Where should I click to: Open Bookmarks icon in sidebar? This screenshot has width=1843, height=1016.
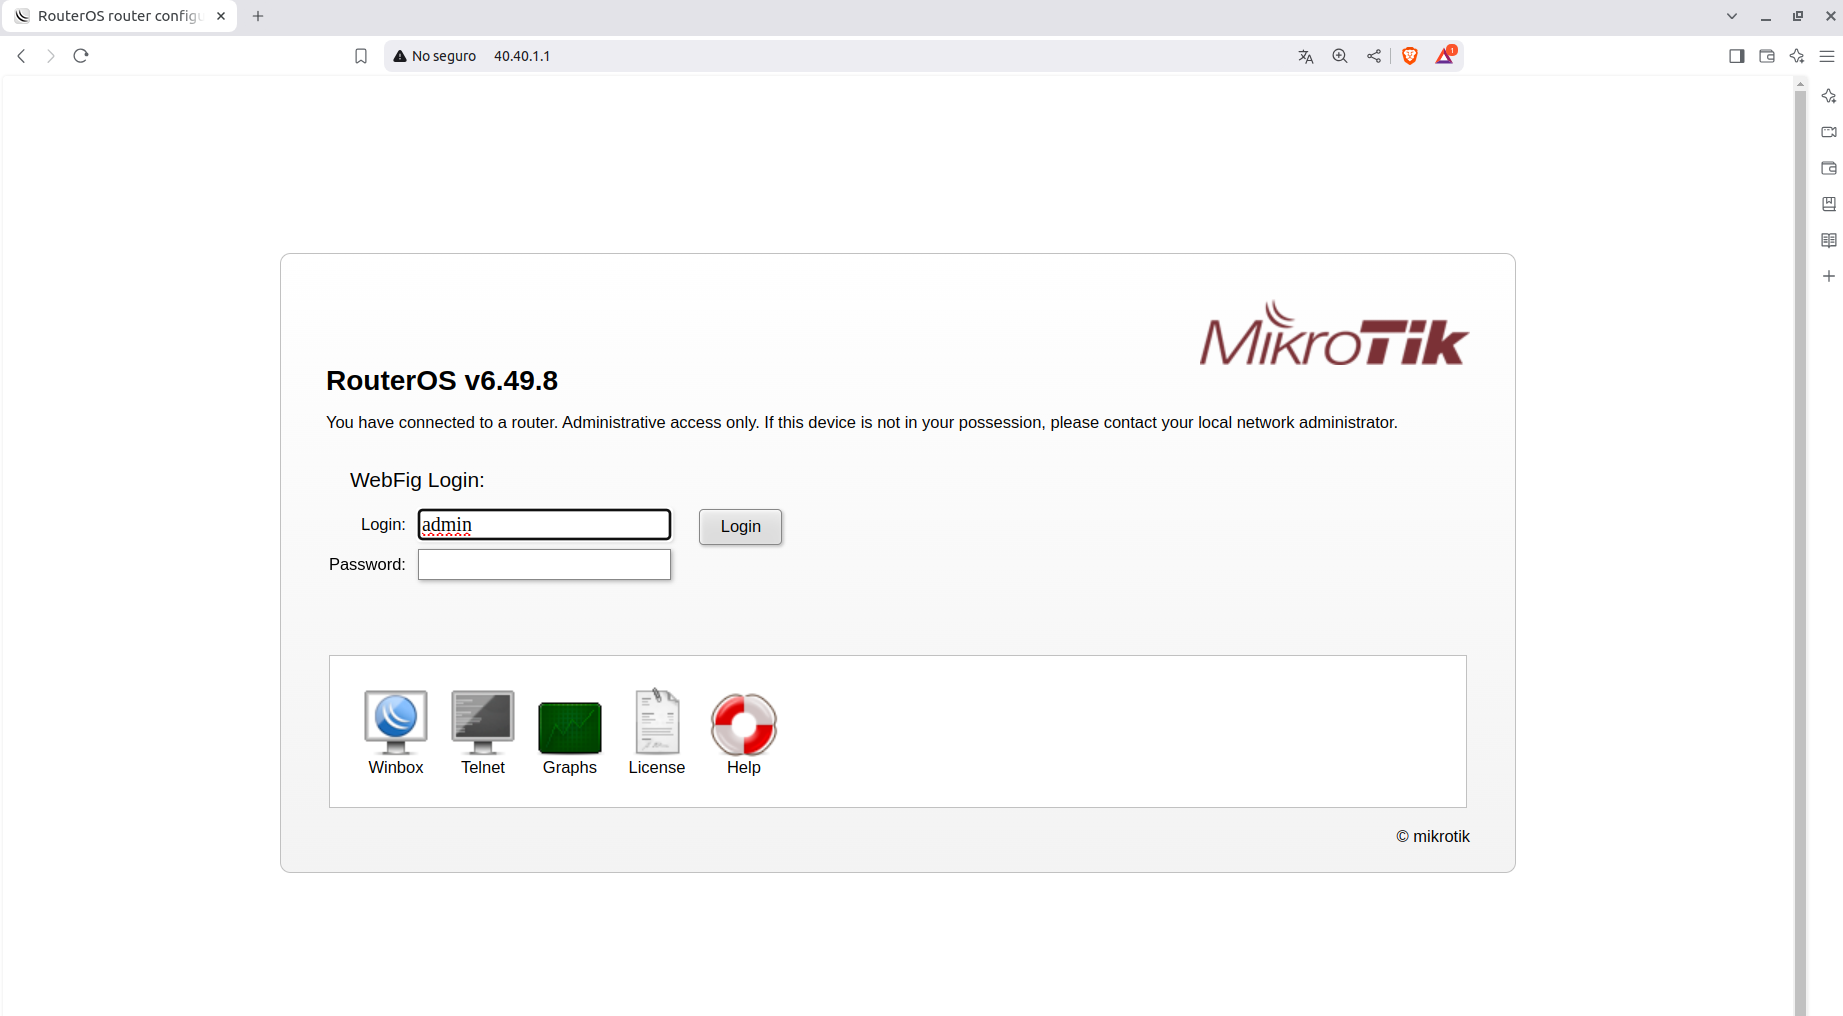click(x=1829, y=204)
